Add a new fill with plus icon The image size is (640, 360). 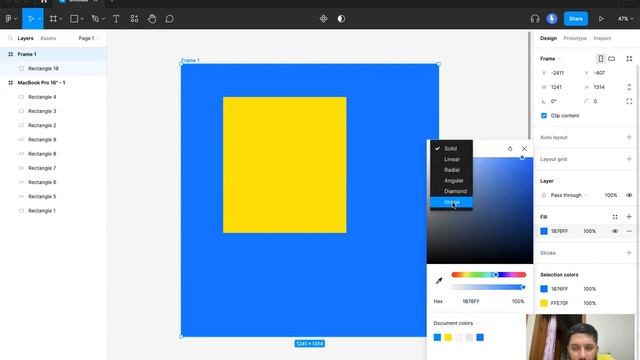click(629, 217)
